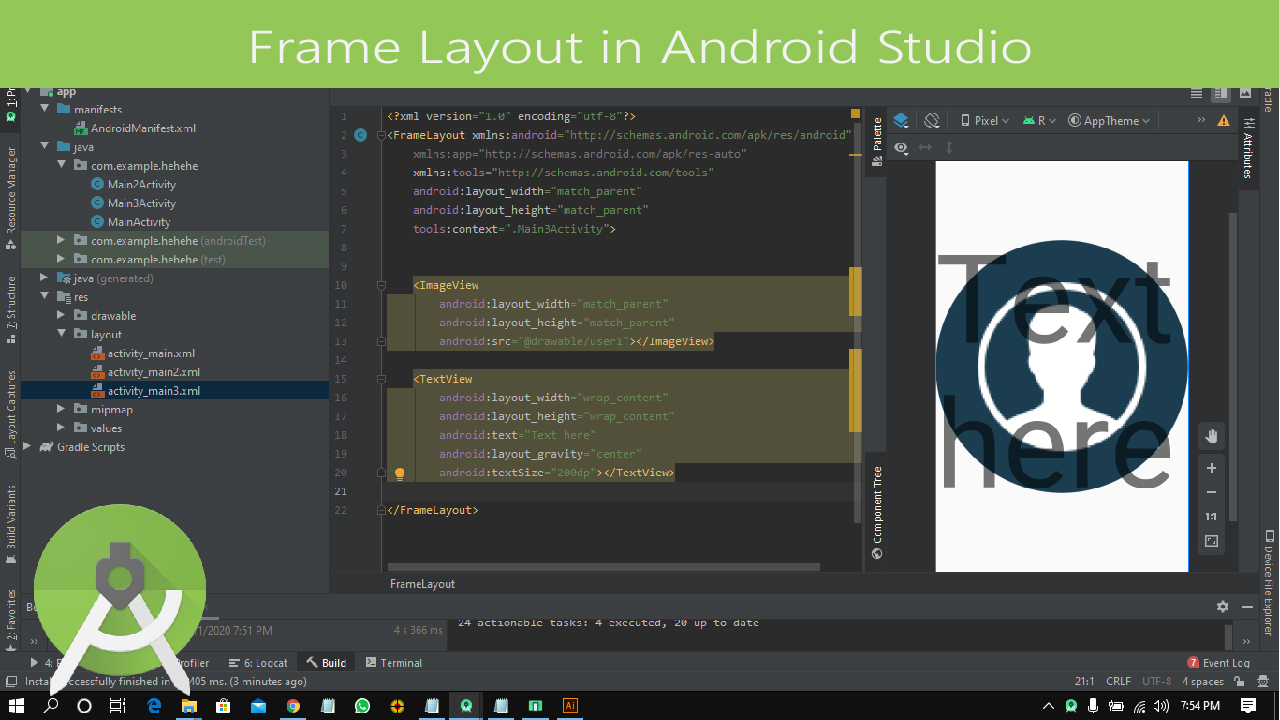Click zoom-to-fit screen icon

click(x=1211, y=541)
